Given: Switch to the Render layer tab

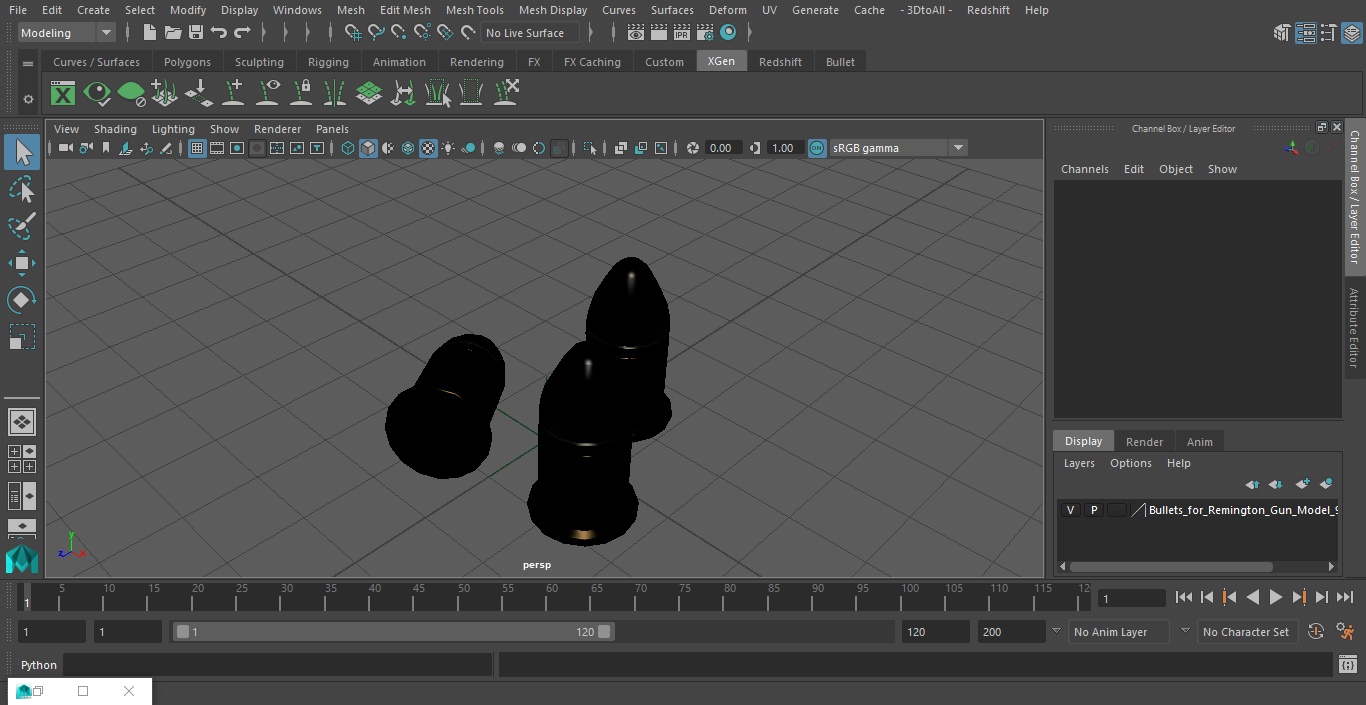Looking at the screenshot, I should point(1144,442).
